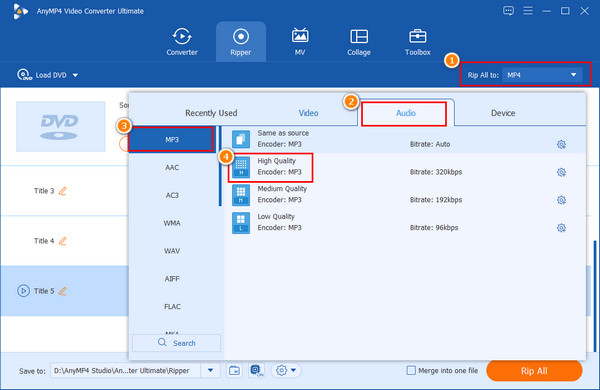The height and width of the screenshot is (390, 600).
Task: Click the Load DVD disc icon
Action: click(24, 75)
